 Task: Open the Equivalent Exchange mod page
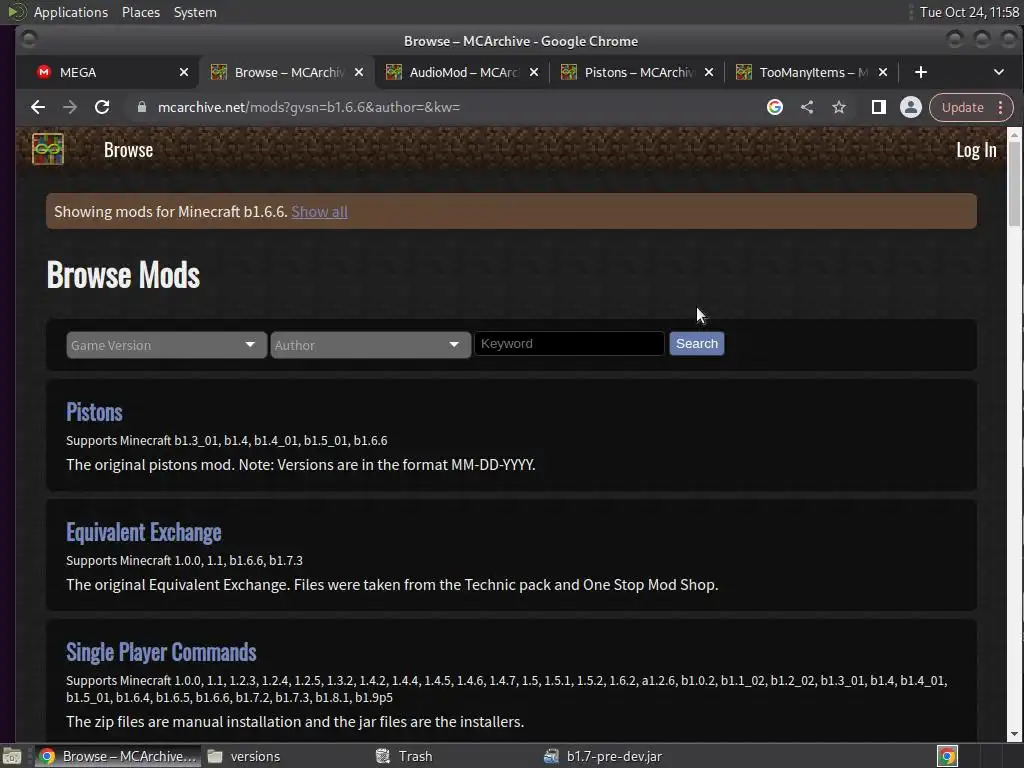pos(144,532)
